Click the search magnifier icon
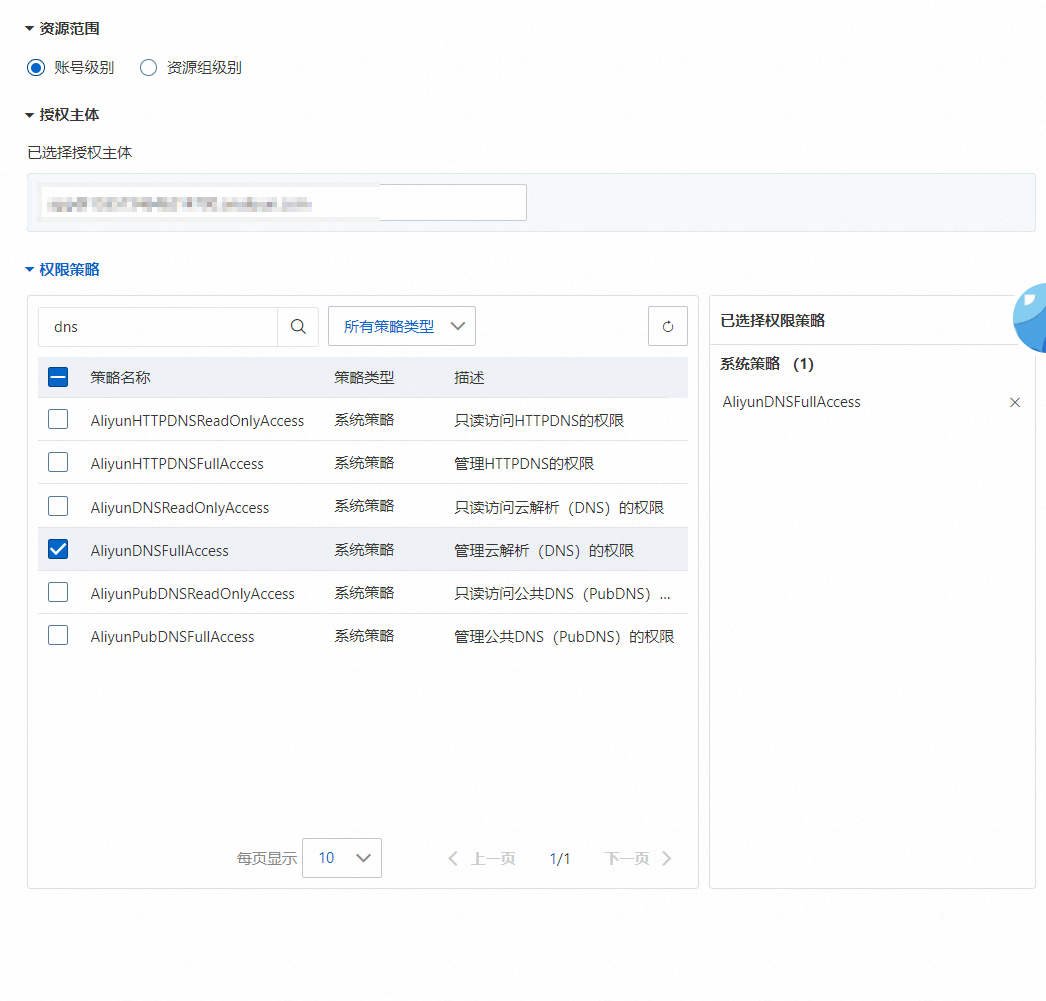The height and width of the screenshot is (1001, 1046). point(298,327)
